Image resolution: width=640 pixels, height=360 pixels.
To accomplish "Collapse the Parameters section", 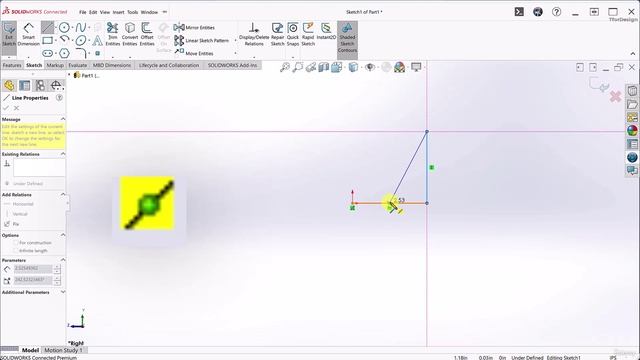I will tap(63, 260).
